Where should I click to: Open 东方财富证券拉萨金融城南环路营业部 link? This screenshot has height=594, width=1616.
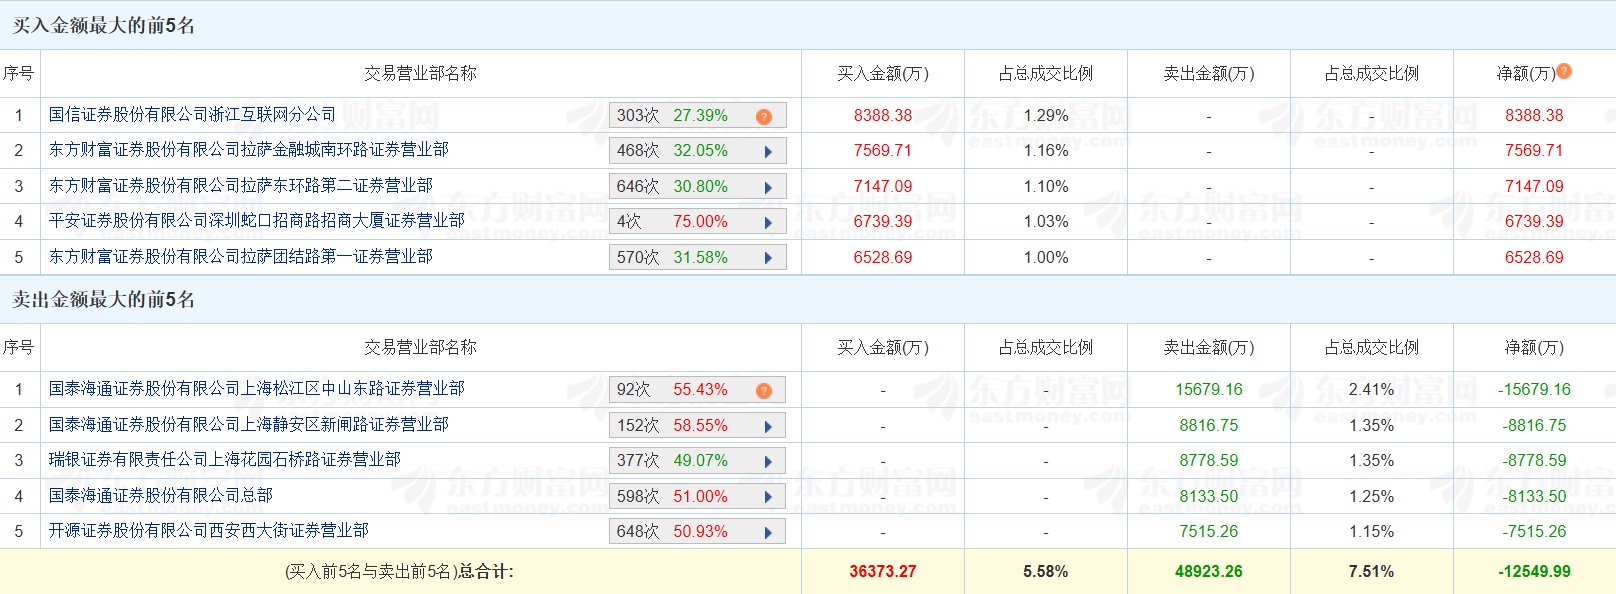248,150
